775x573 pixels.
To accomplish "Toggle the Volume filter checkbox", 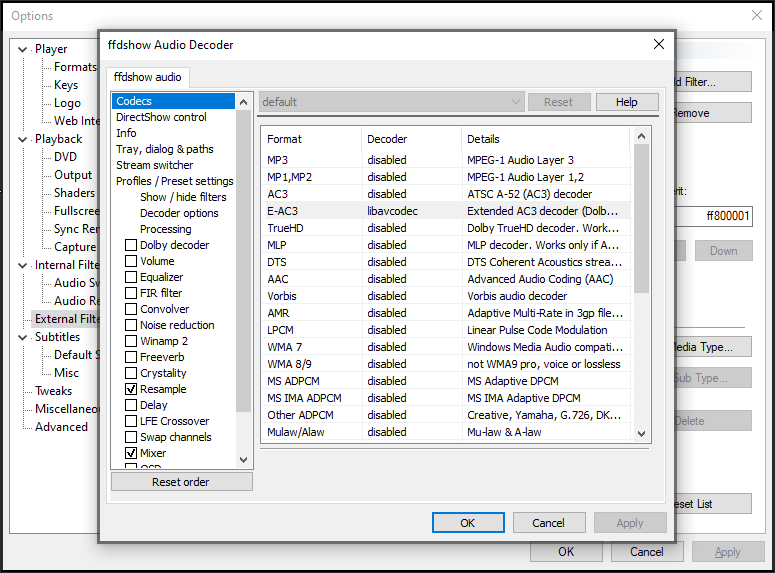I will coord(131,261).
